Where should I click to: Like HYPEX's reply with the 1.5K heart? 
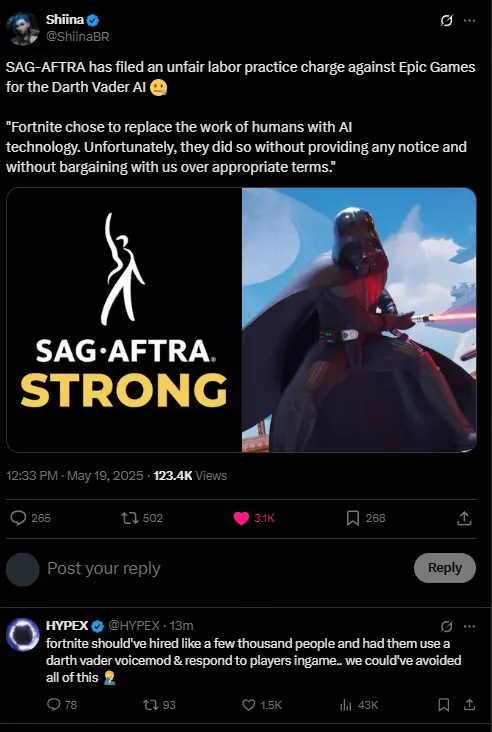(249, 704)
